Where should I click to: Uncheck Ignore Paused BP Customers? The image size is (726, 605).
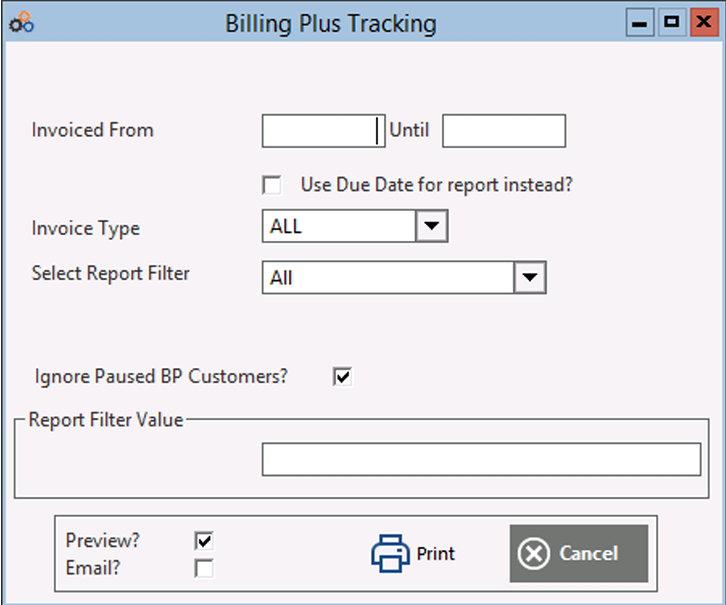tap(343, 376)
